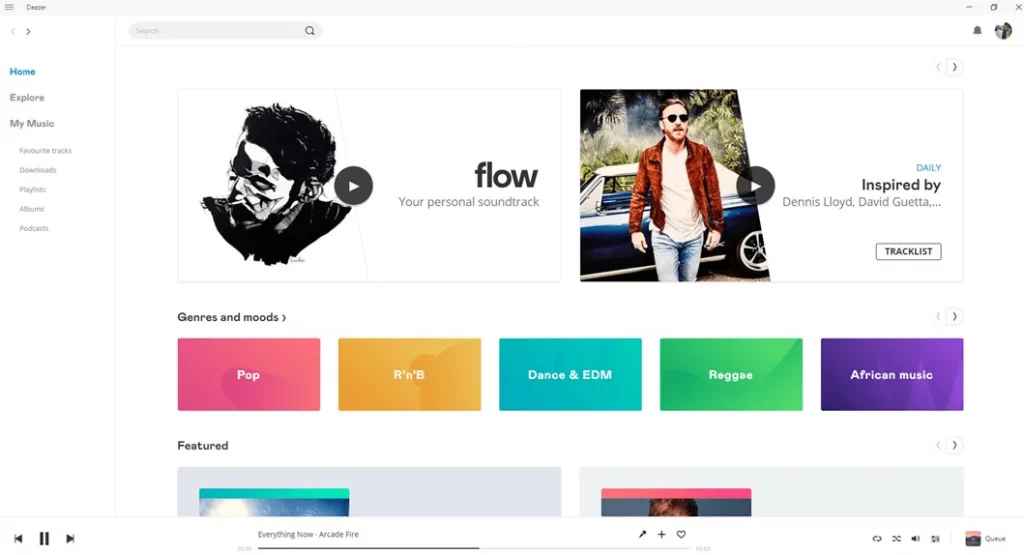Expand Genres and moods section arrow
Viewport: 1024px width, 555px height.
[x=283, y=318]
